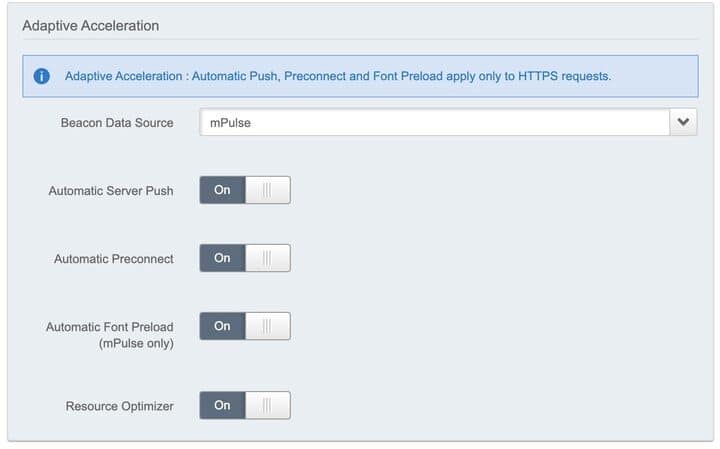Click the Automatic Font Preload label
720x449 pixels.
tap(110, 327)
